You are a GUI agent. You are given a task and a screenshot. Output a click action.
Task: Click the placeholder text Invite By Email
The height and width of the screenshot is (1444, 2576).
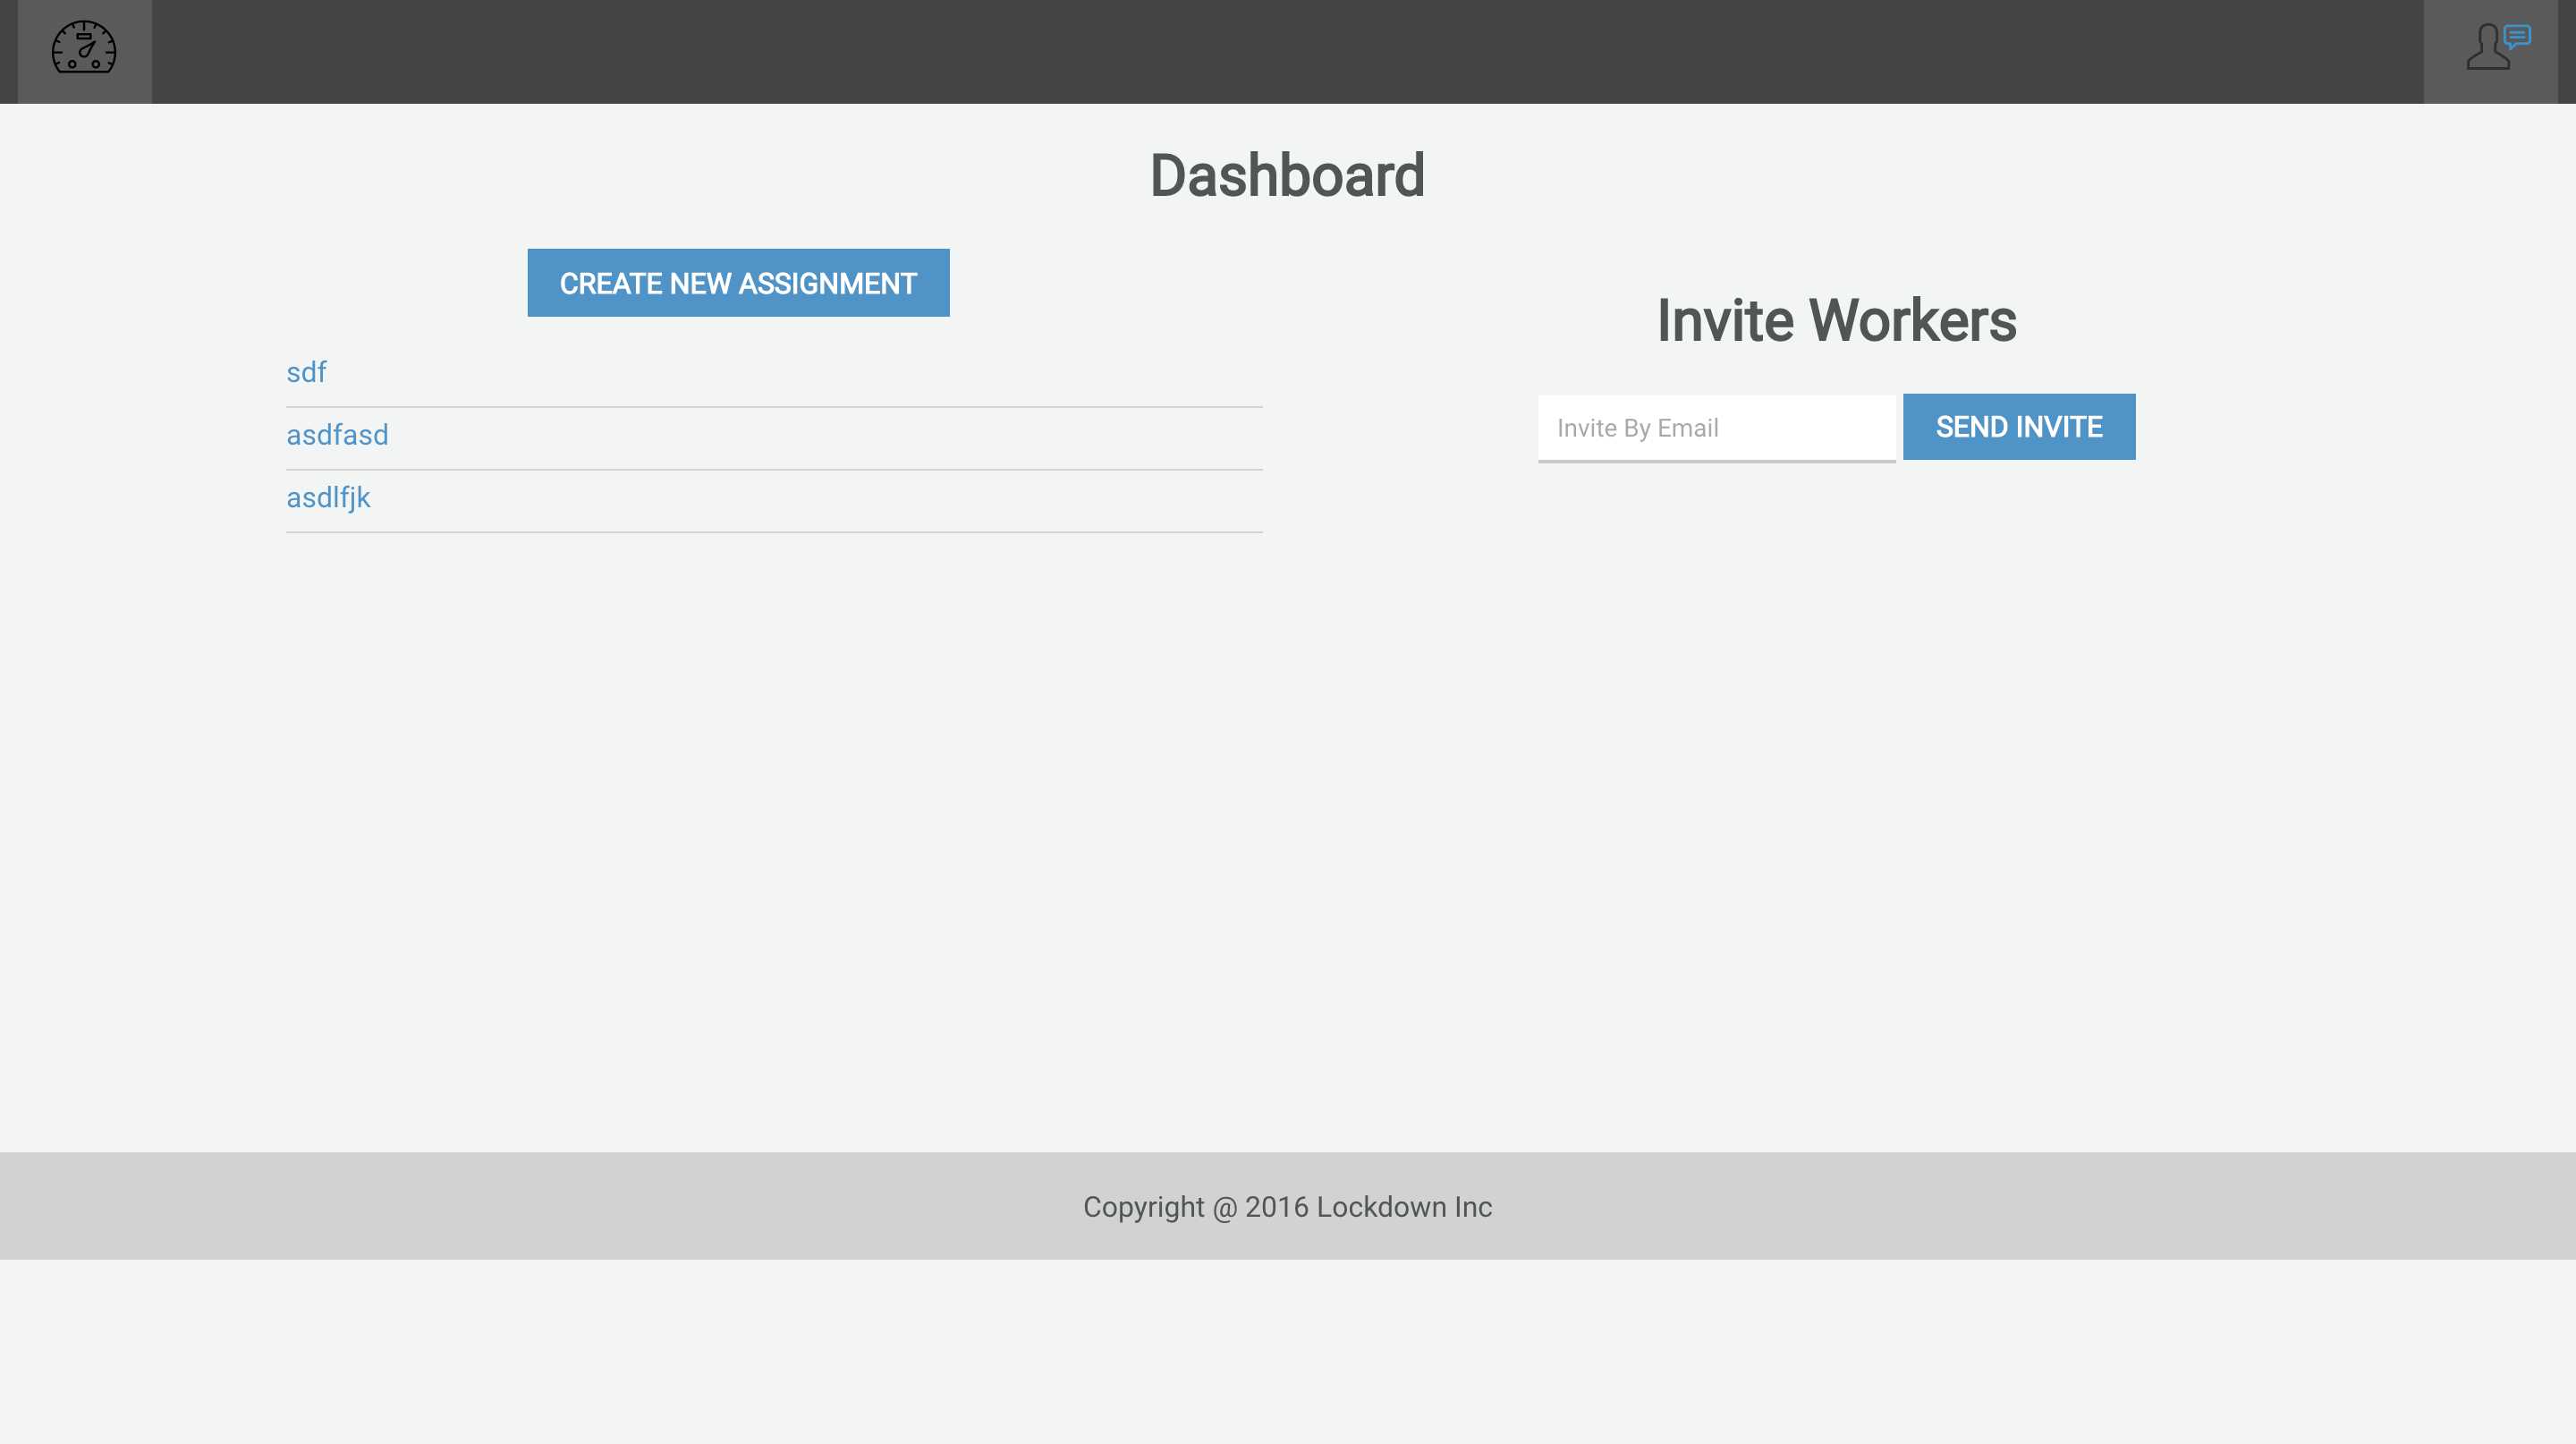point(1637,428)
